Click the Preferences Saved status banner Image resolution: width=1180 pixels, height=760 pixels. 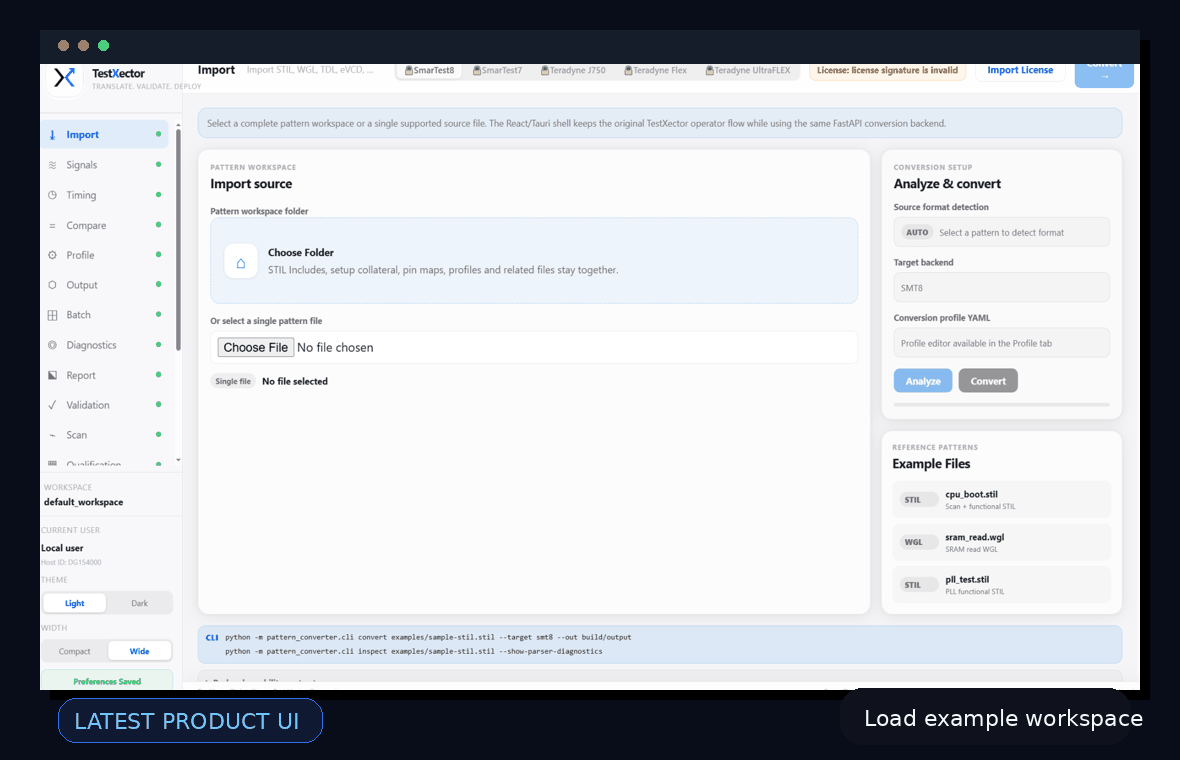click(107, 680)
